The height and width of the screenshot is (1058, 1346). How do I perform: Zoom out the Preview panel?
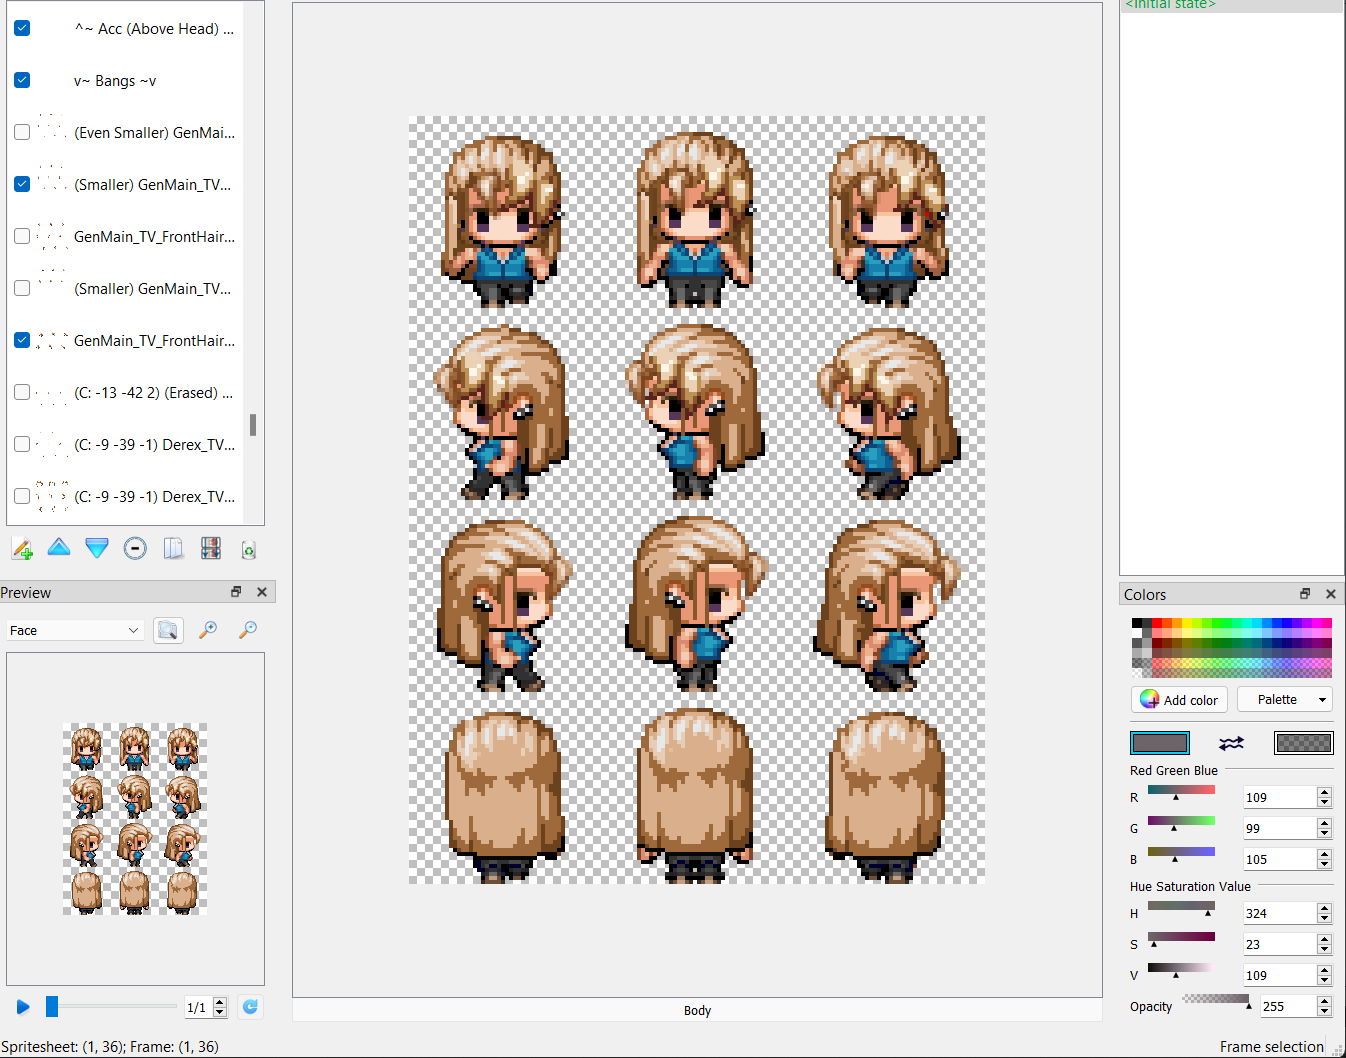click(x=248, y=630)
